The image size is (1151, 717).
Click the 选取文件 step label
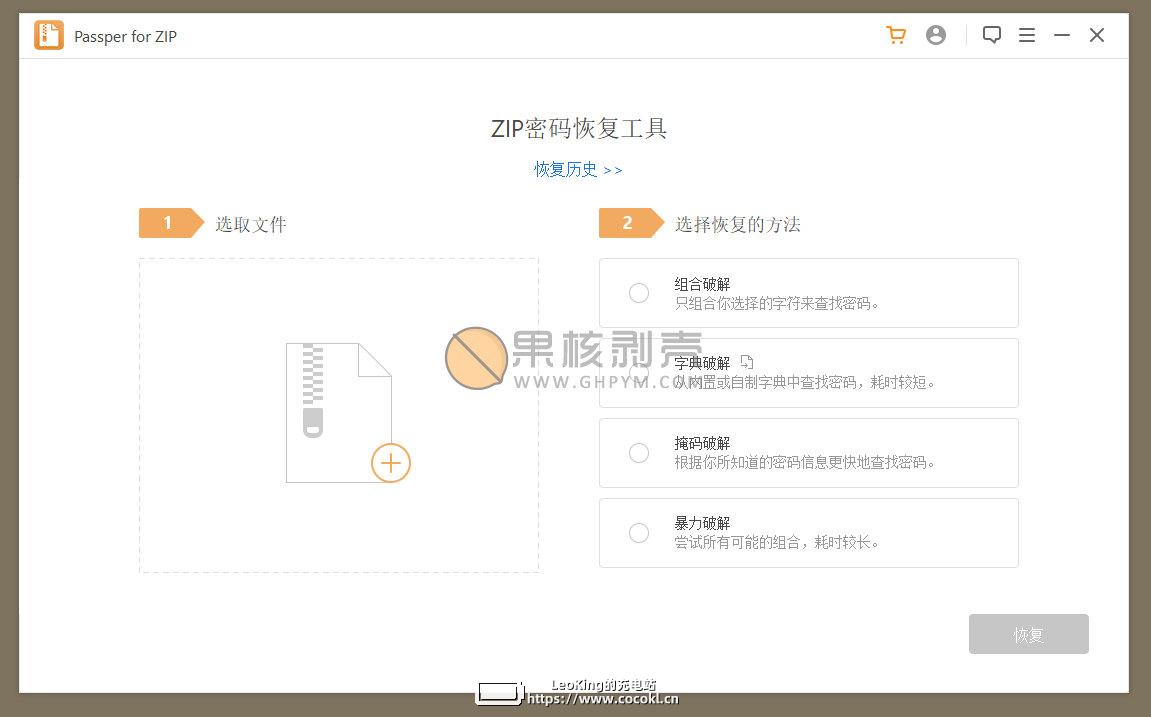point(251,224)
